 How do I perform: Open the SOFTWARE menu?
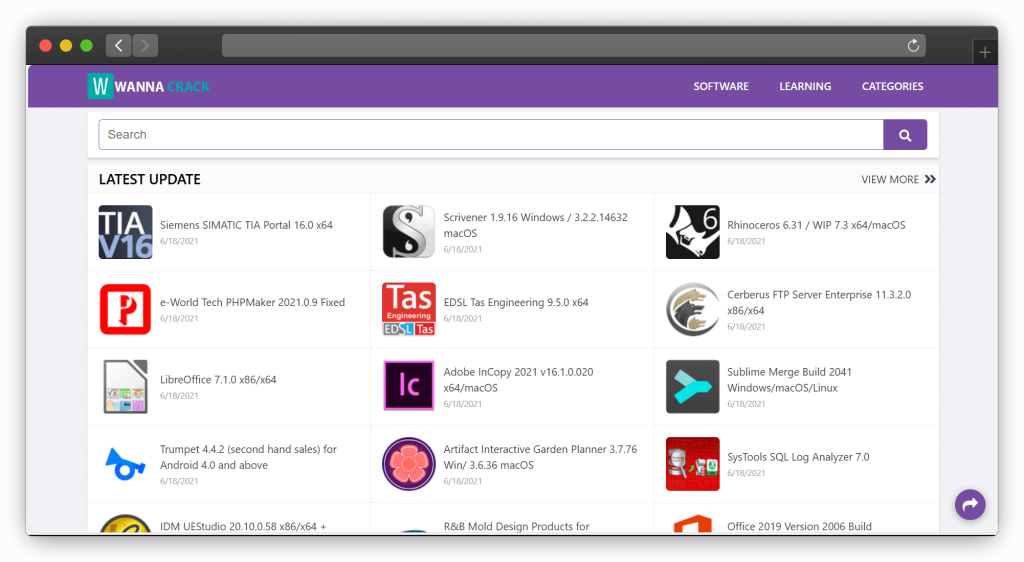click(x=721, y=86)
